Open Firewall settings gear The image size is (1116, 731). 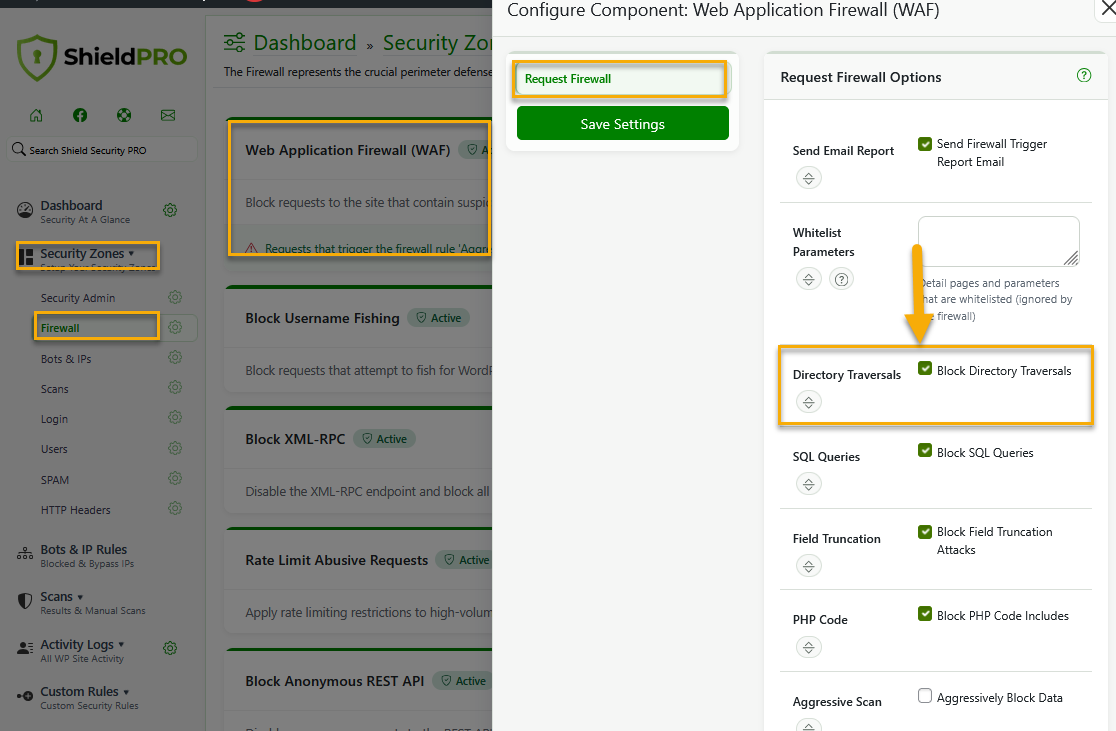[175, 327]
